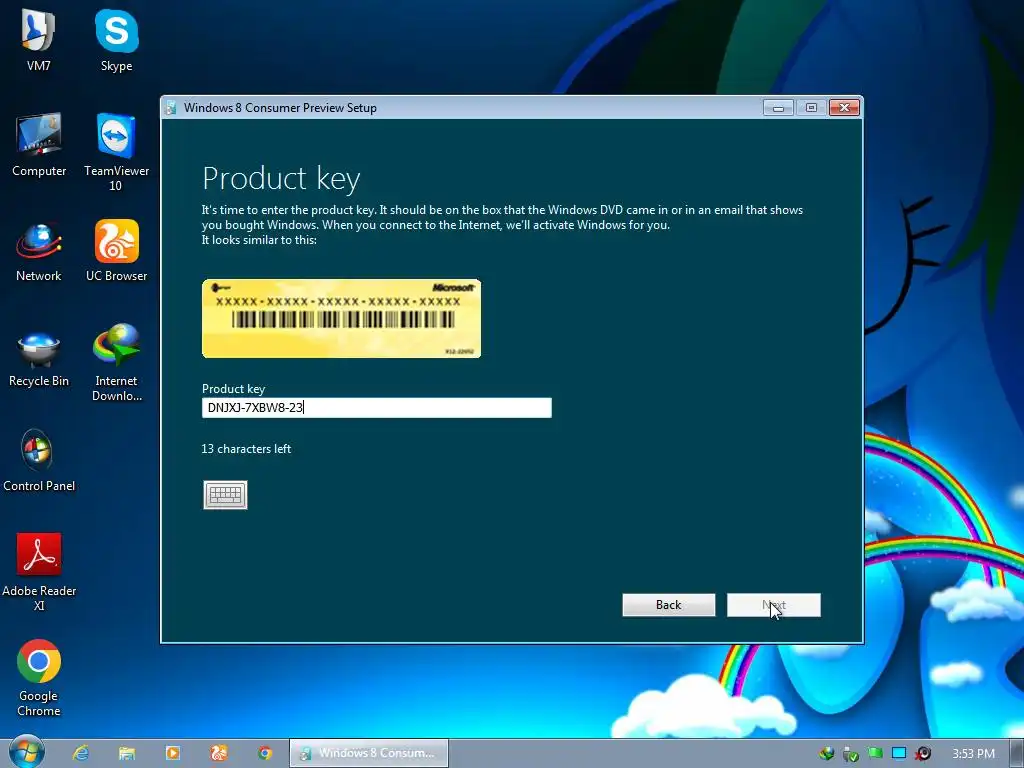
Task: Open the Recycle Bin
Action: click(39, 359)
